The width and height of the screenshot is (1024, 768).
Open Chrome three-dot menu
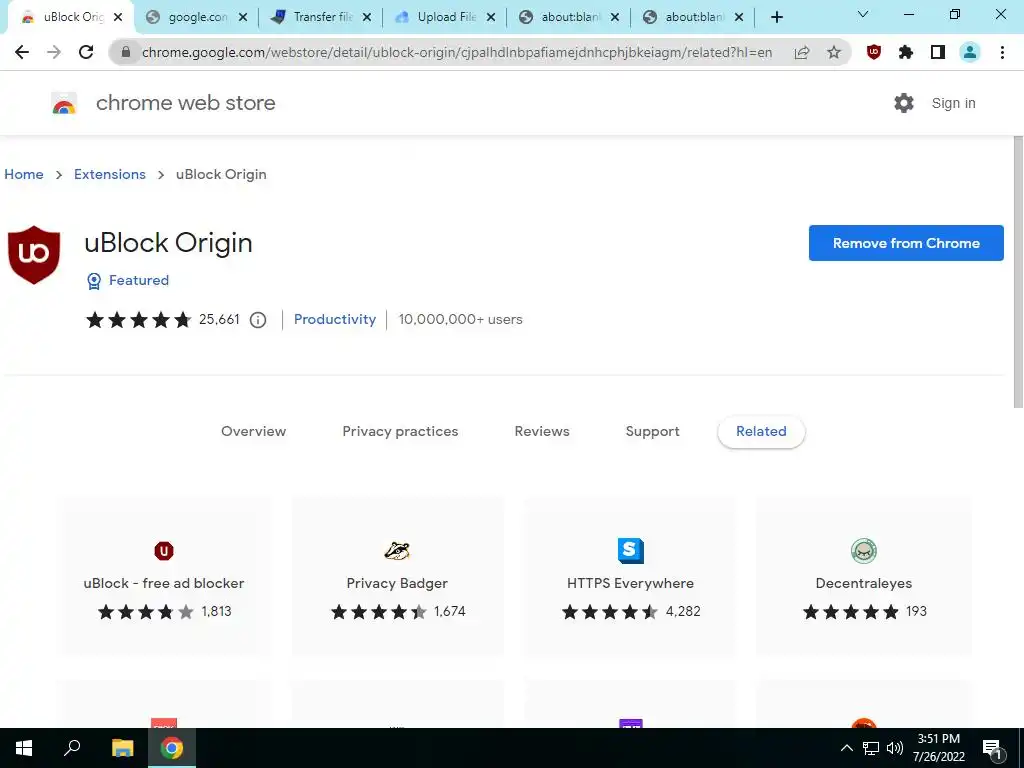tap(1002, 52)
